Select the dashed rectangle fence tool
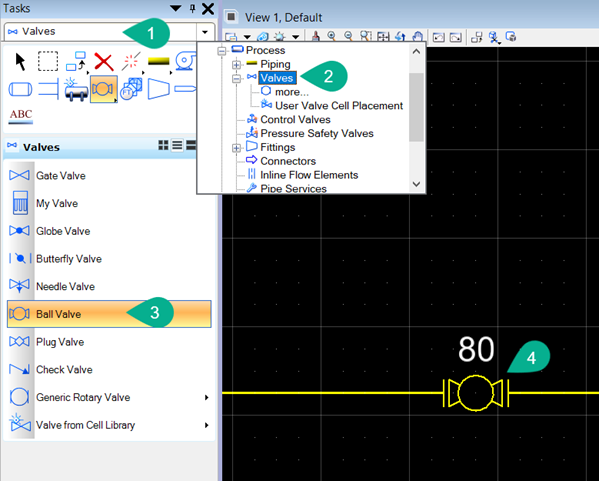Image resolution: width=599 pixels, height=481 pixels. [48, 62]
